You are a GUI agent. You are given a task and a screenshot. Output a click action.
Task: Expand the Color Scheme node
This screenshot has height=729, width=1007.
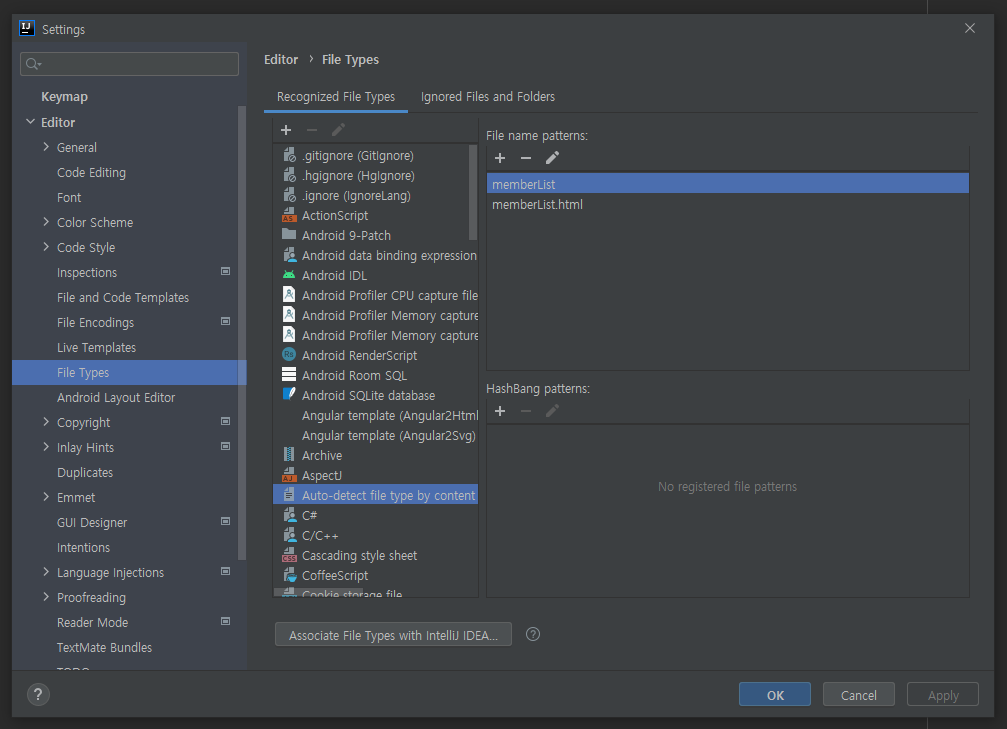[46, 222]
